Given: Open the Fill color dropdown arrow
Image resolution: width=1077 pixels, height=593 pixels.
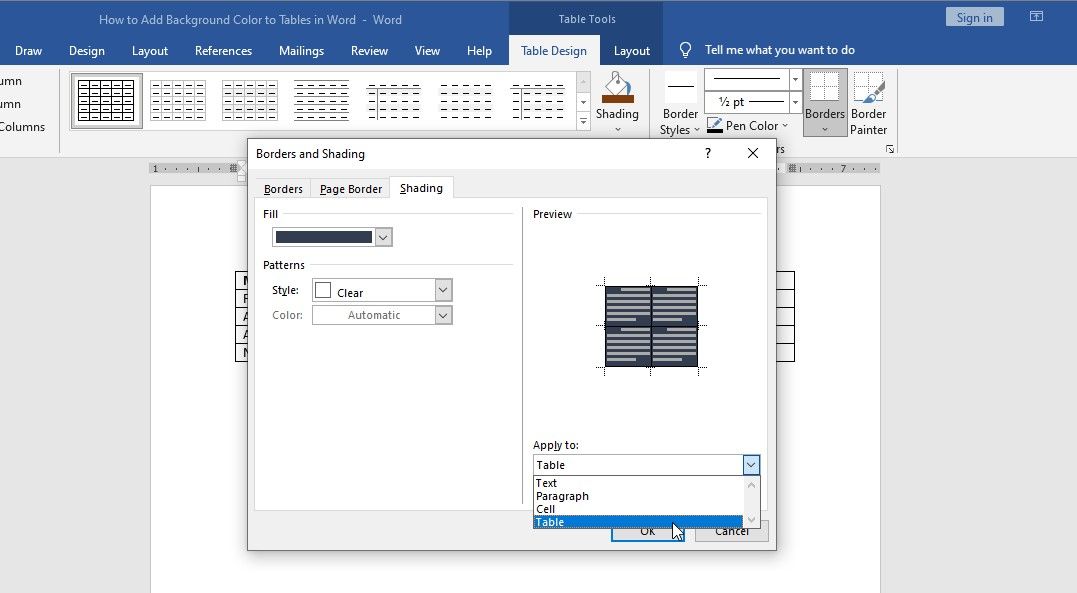Looking at the screenshot, I should coord(383,237).
